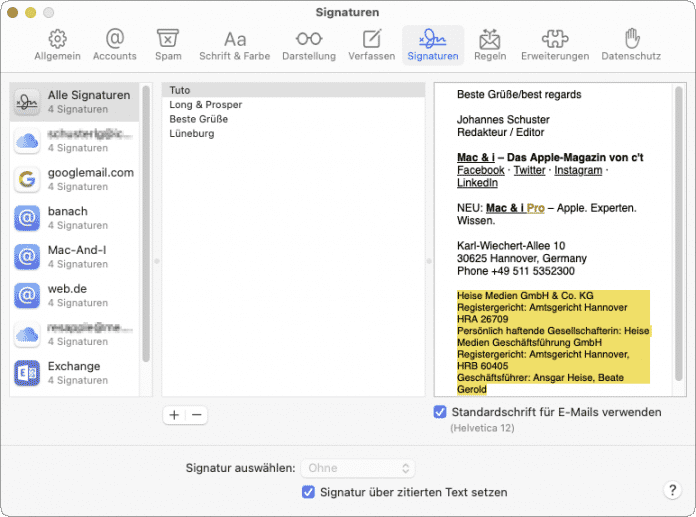This screenshot has height=517, width=696.
Task: Open Schrift & Farbe Aa icon
Action: (235, 39)
